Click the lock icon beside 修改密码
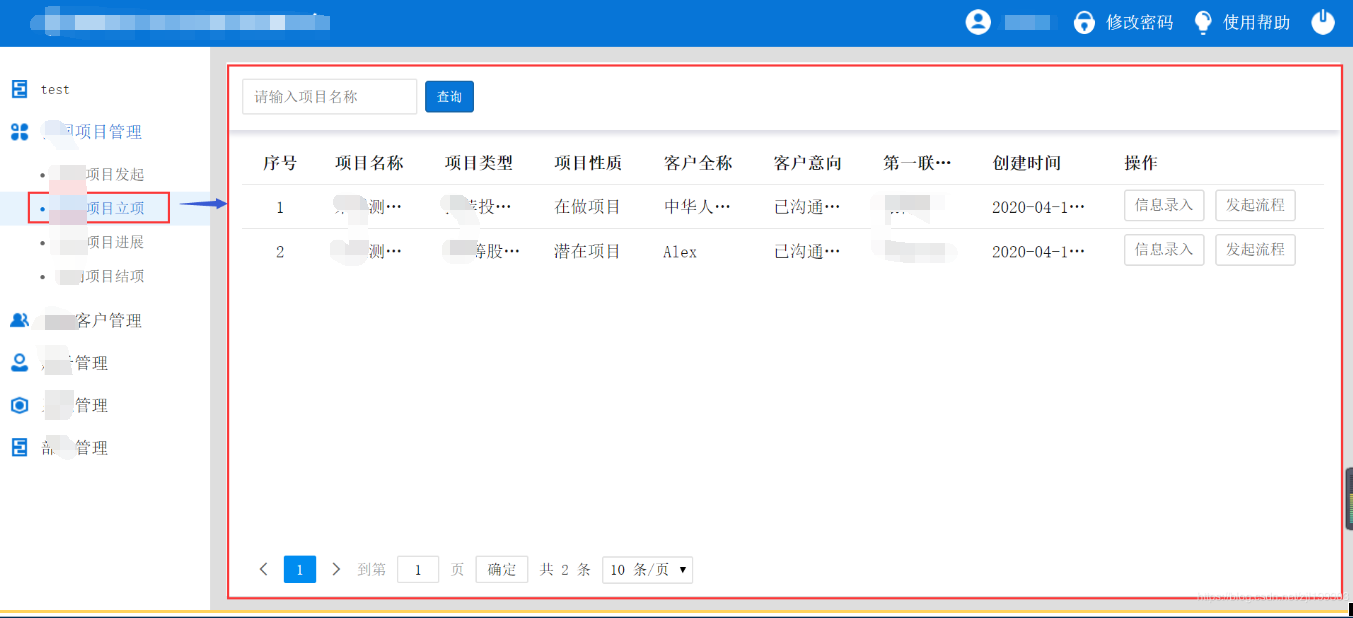This screenshot has height=618, width=1353. click(1084, 21)
